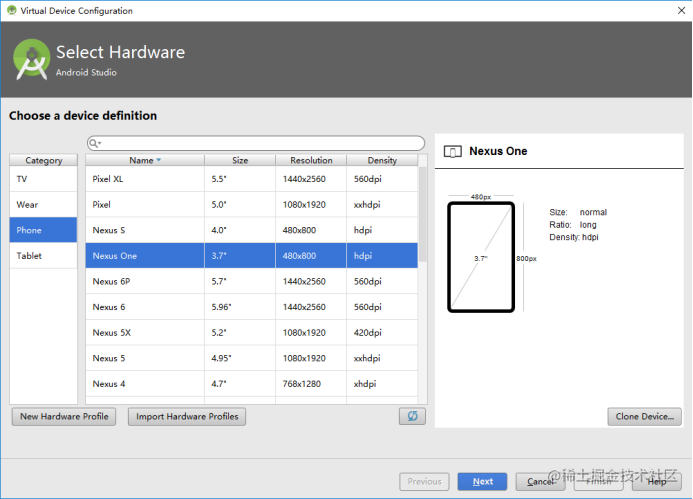Click Import Hardware Profiles button
This screenshot has width=693, height=499.
click(187, 416)
